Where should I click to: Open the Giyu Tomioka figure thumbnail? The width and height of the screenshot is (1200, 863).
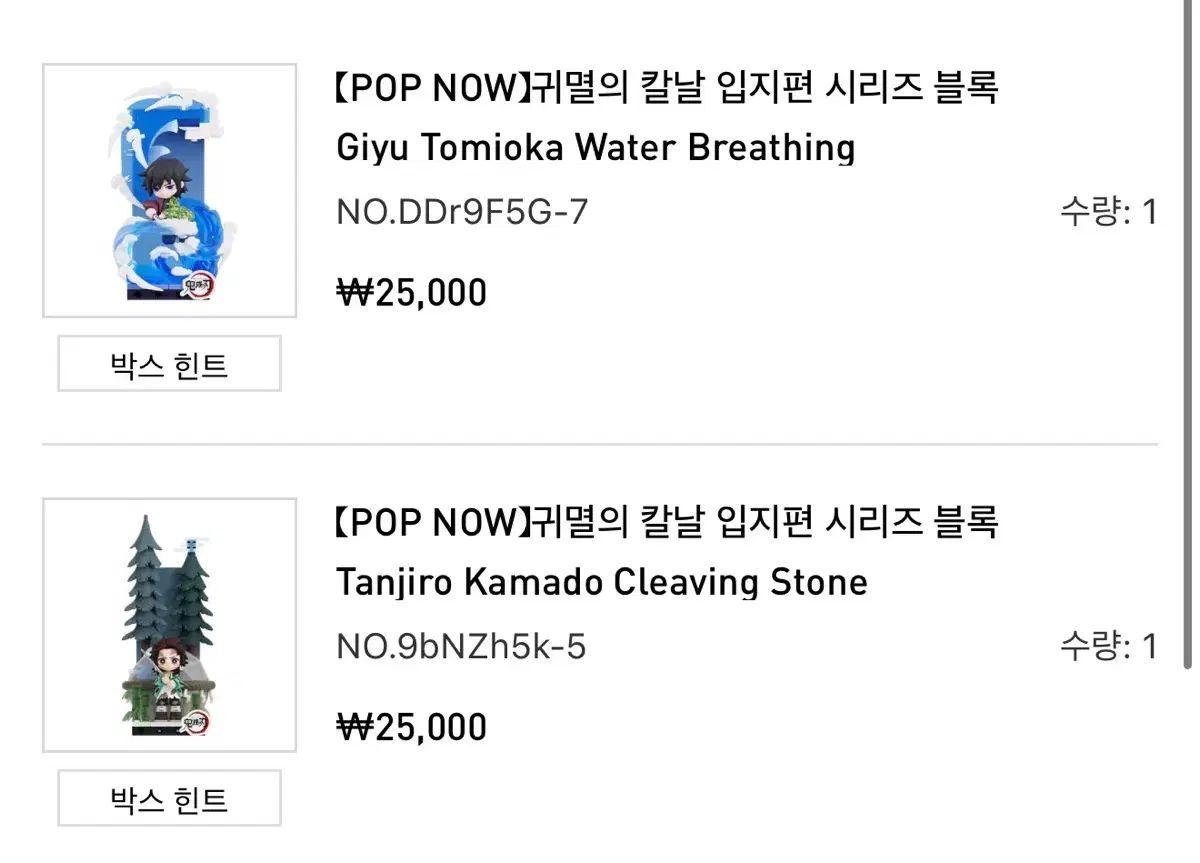pos(169,191)
